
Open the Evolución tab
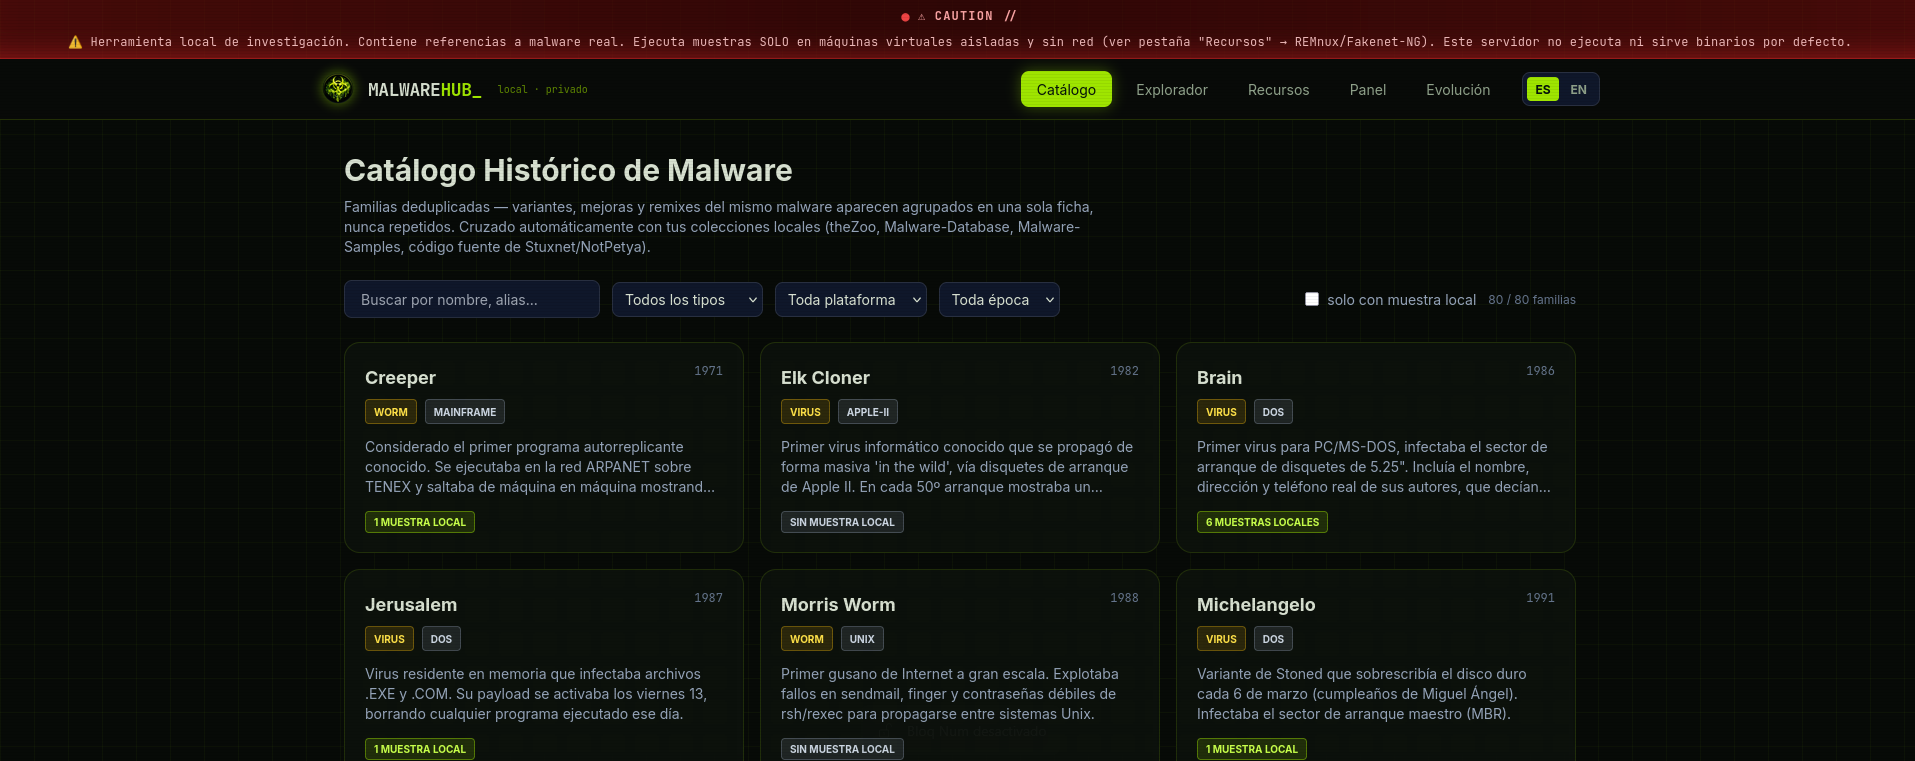(1458, 89)
